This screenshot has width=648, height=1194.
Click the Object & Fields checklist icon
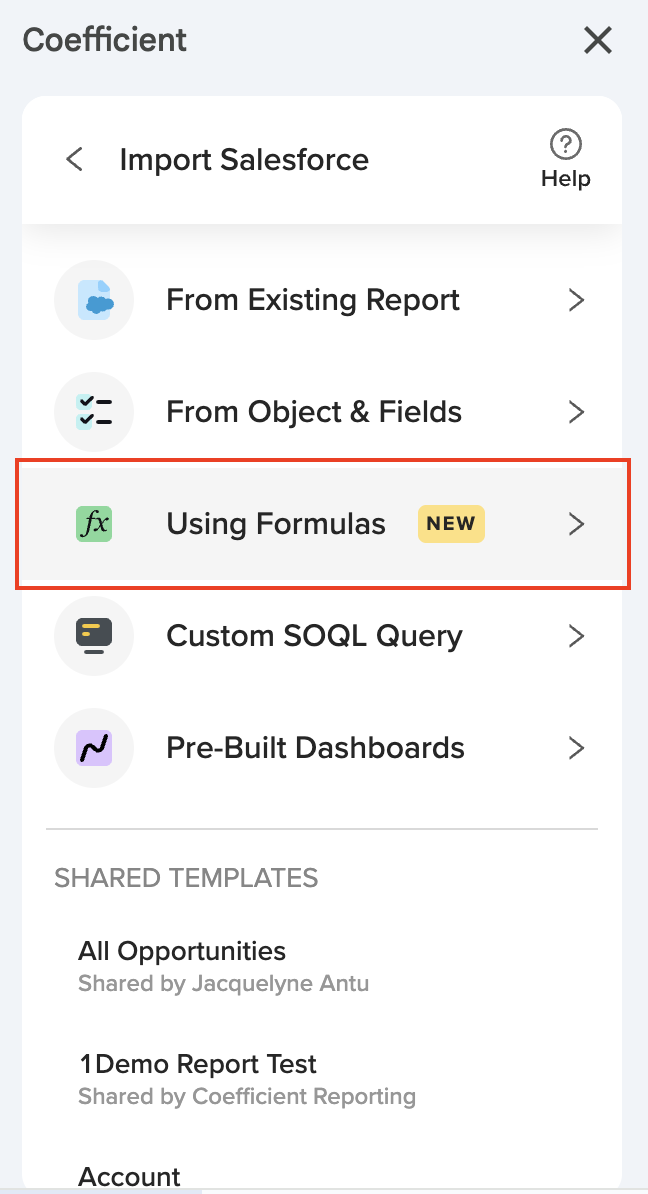(95, 412)
